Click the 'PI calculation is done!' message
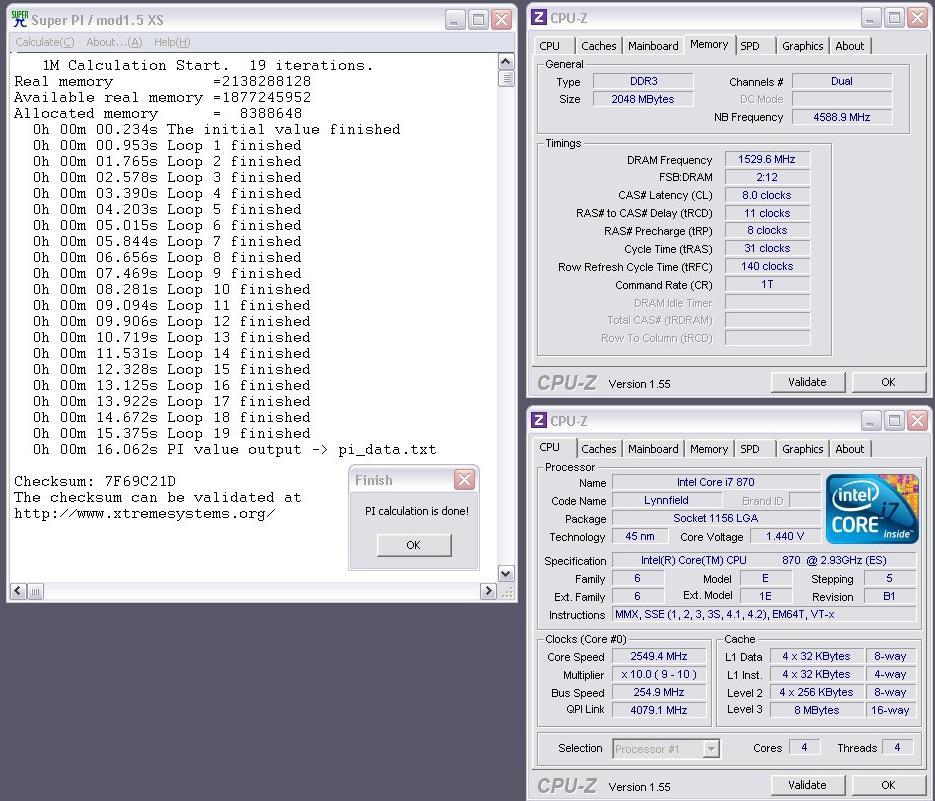 [417, 511]
